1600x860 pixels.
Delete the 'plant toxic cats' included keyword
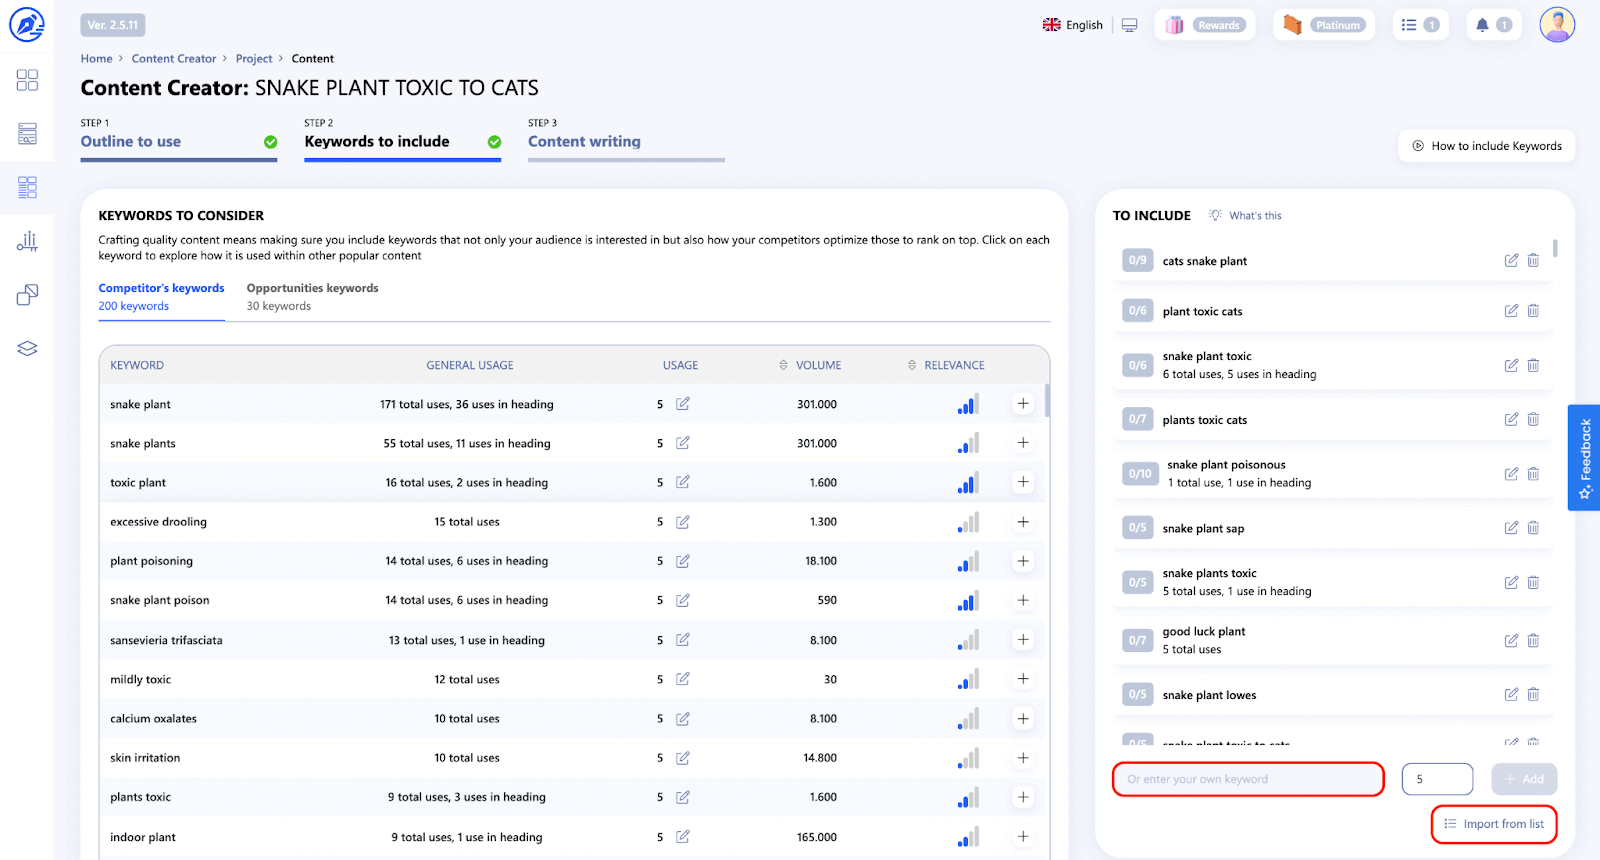(1533, 311)
